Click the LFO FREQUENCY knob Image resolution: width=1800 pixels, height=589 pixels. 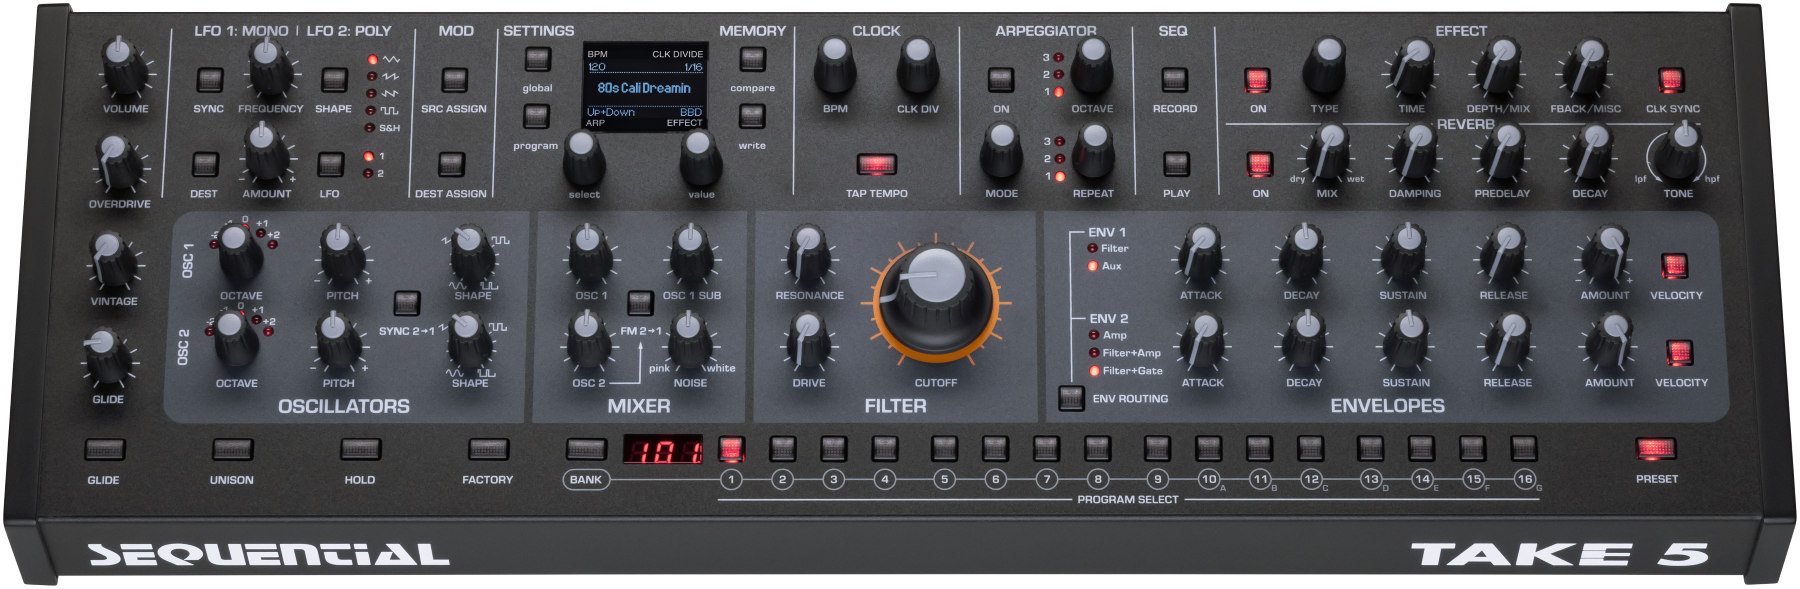click(x=269, y=66)
